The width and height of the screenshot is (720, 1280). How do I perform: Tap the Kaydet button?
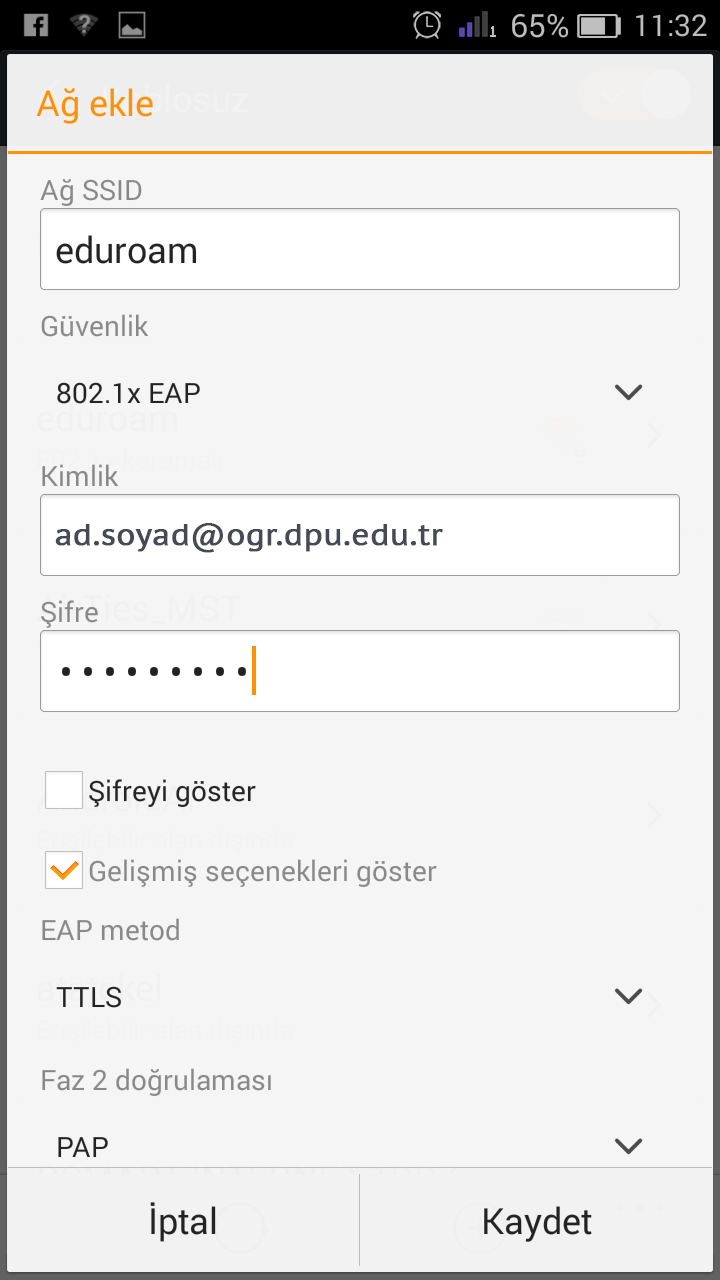pyautogui.click(x=537, y=1222)
